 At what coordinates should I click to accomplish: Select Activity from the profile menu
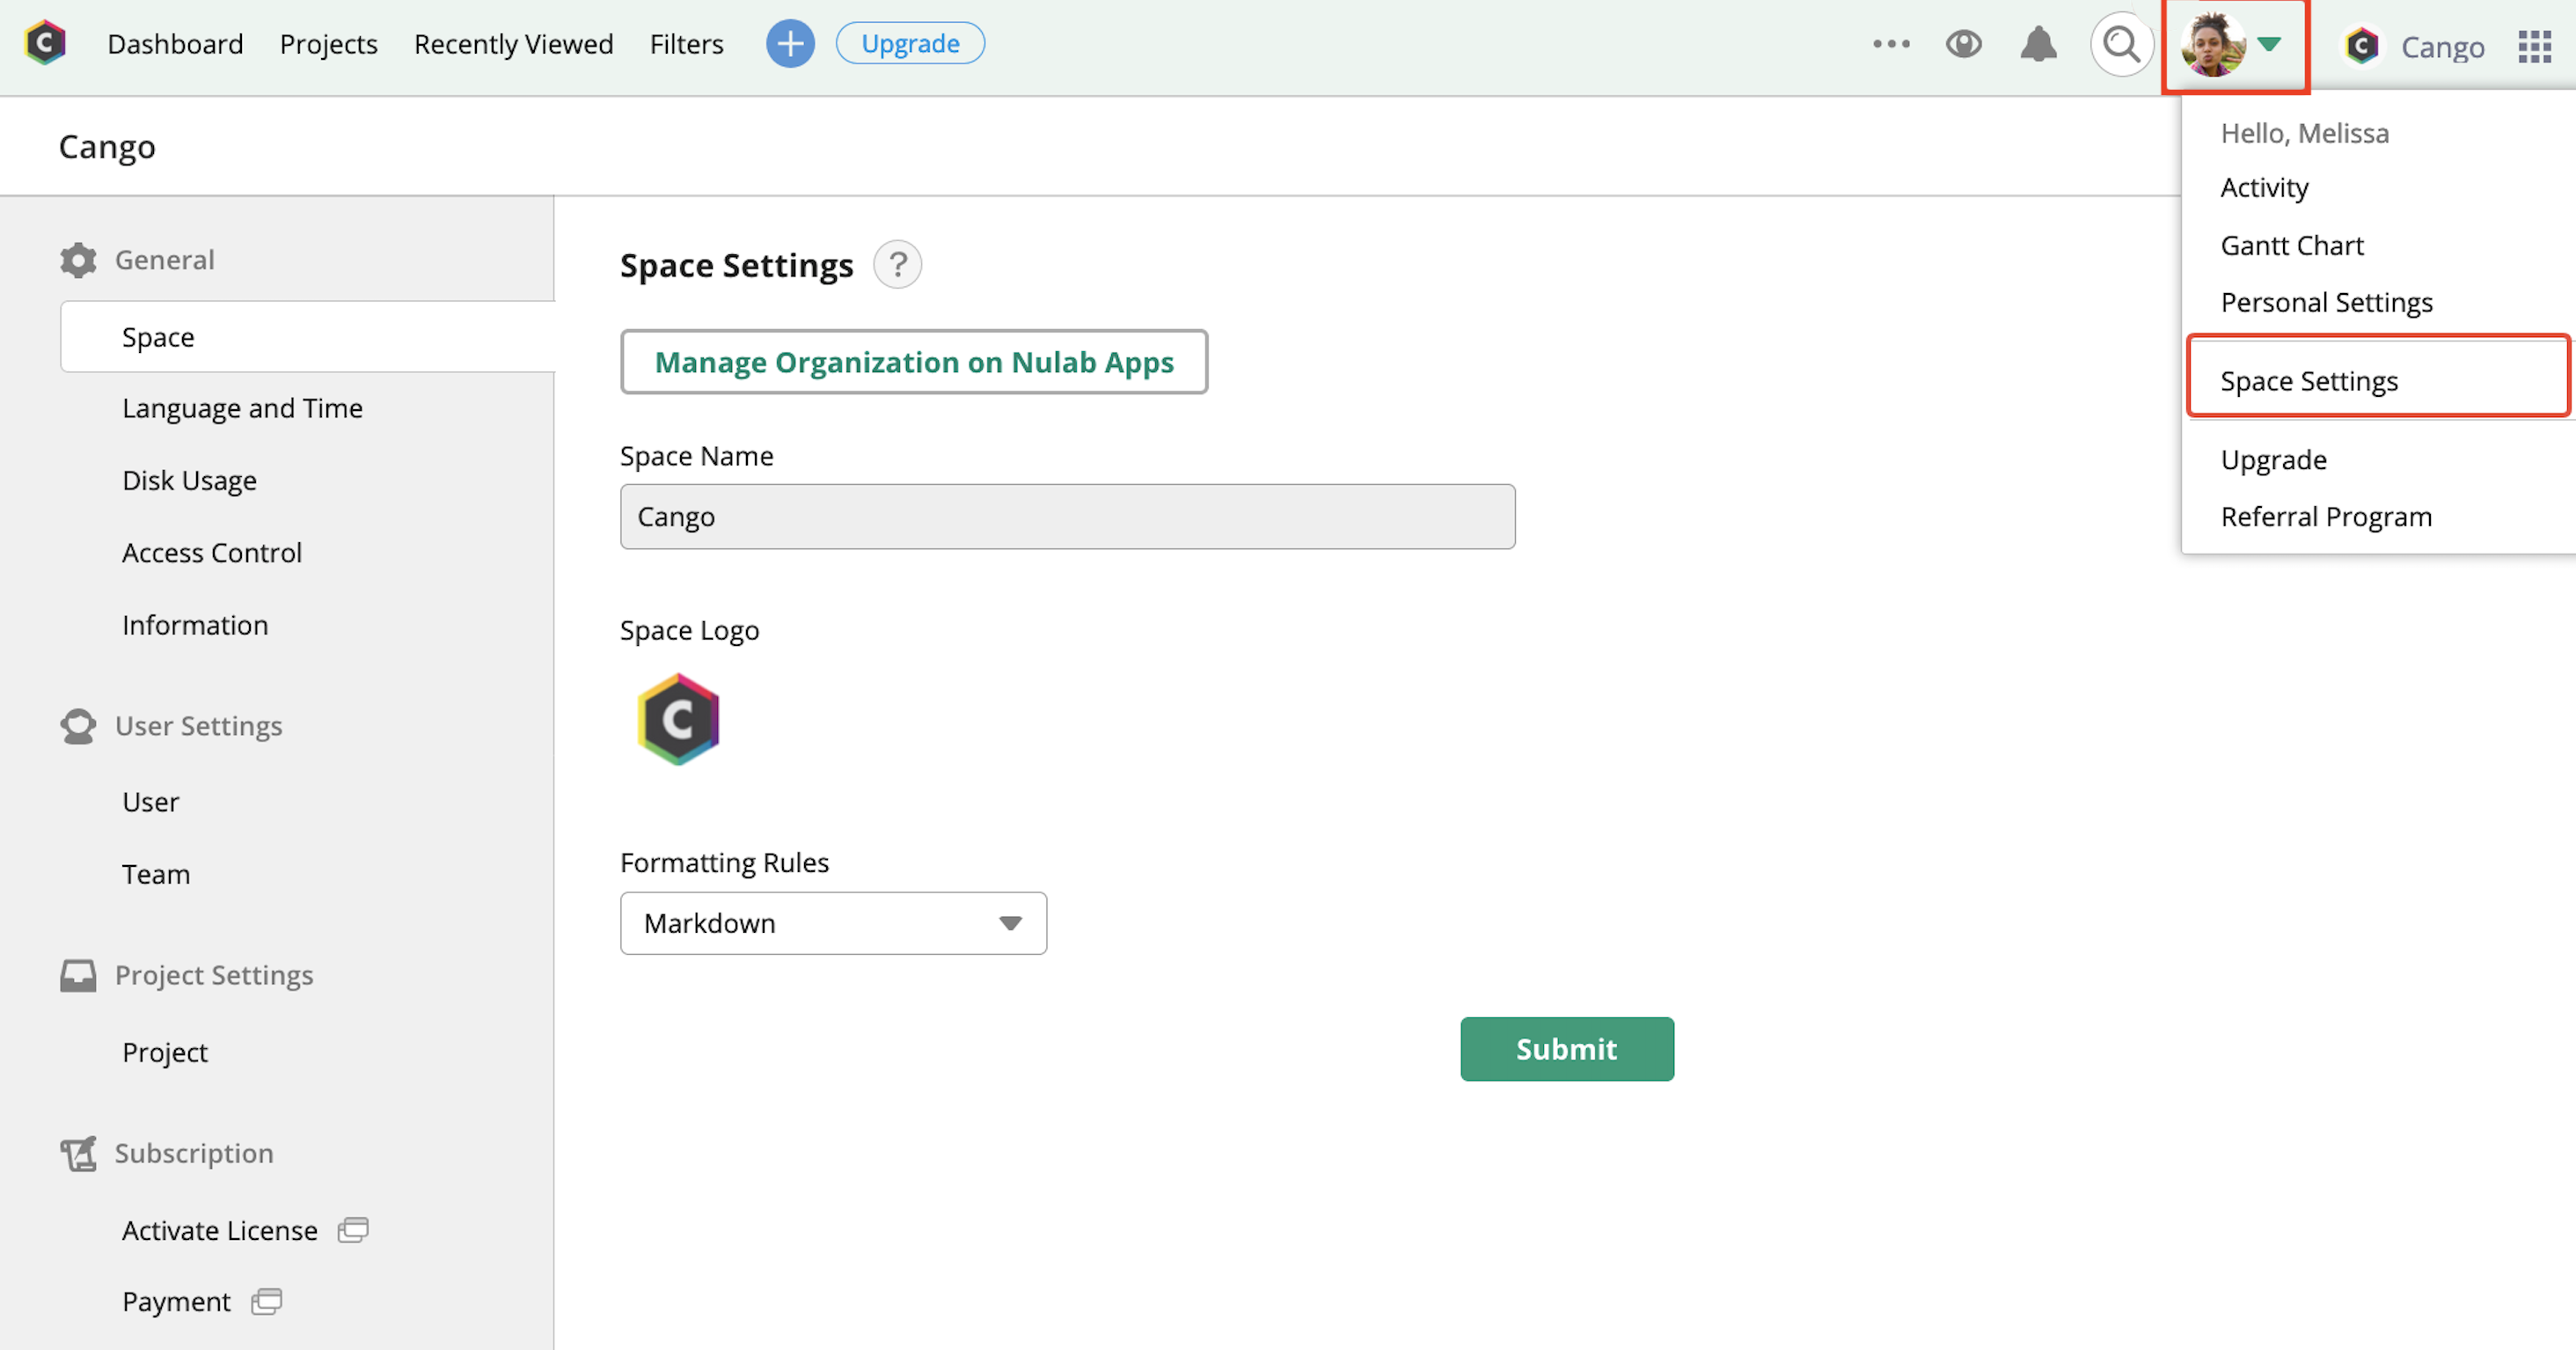click(2264, 188)
